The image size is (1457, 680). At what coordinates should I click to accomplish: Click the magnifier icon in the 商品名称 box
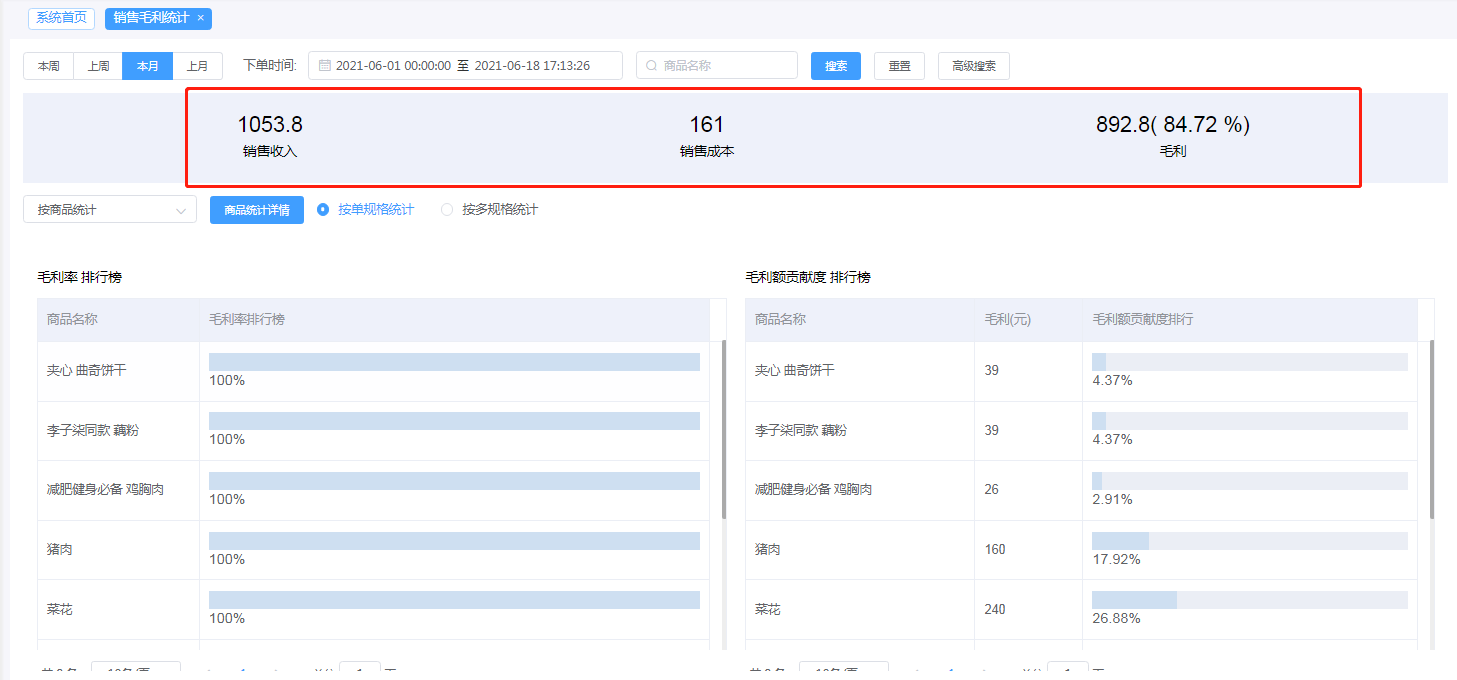652,66
